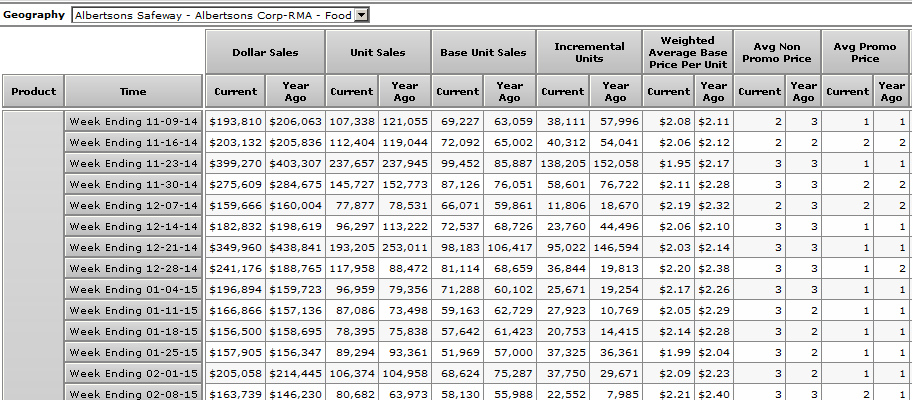Screen dimensions: 912x400
Task: Click the Dollar Sales column header
Action: point(265,52)
